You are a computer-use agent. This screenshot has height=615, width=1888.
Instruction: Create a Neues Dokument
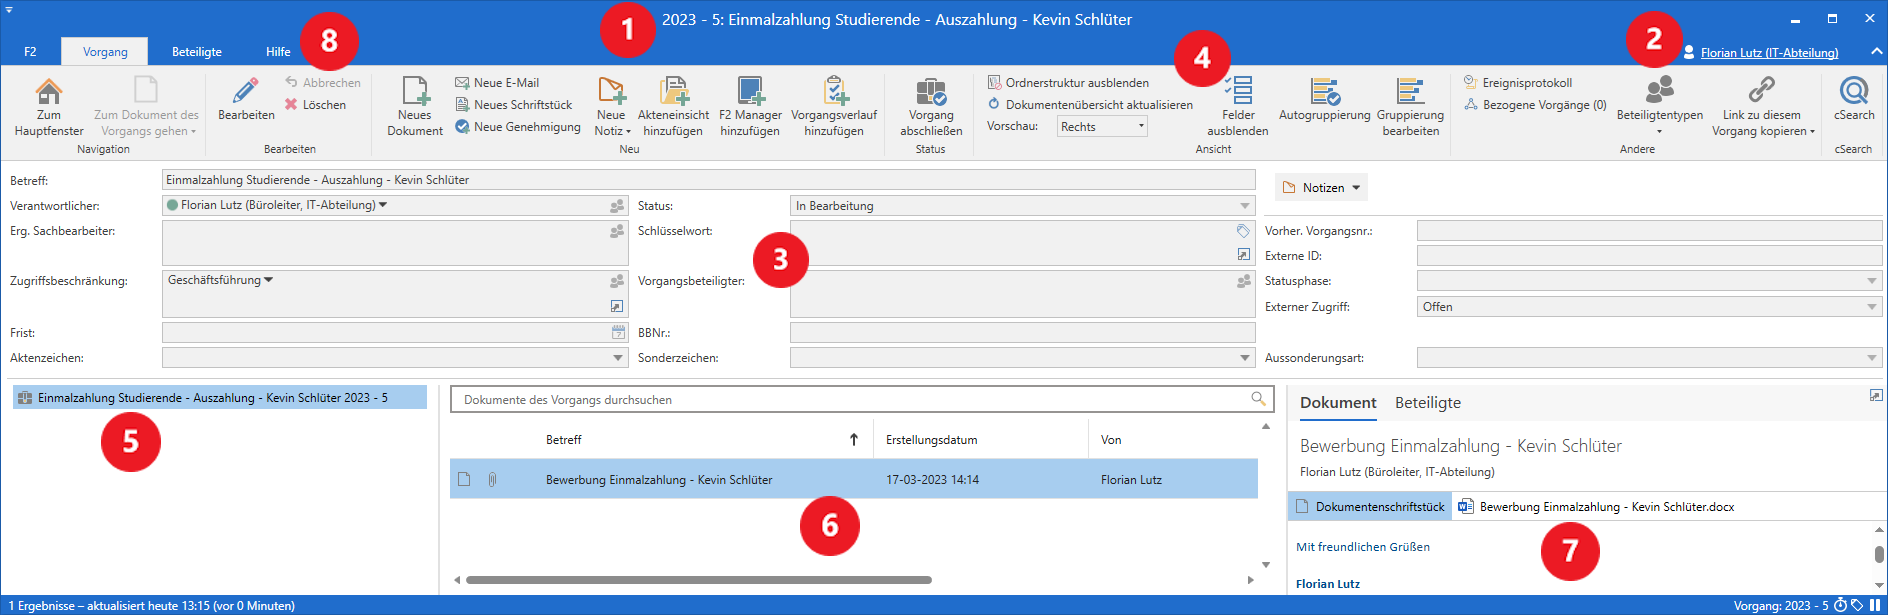pos(415,92)
